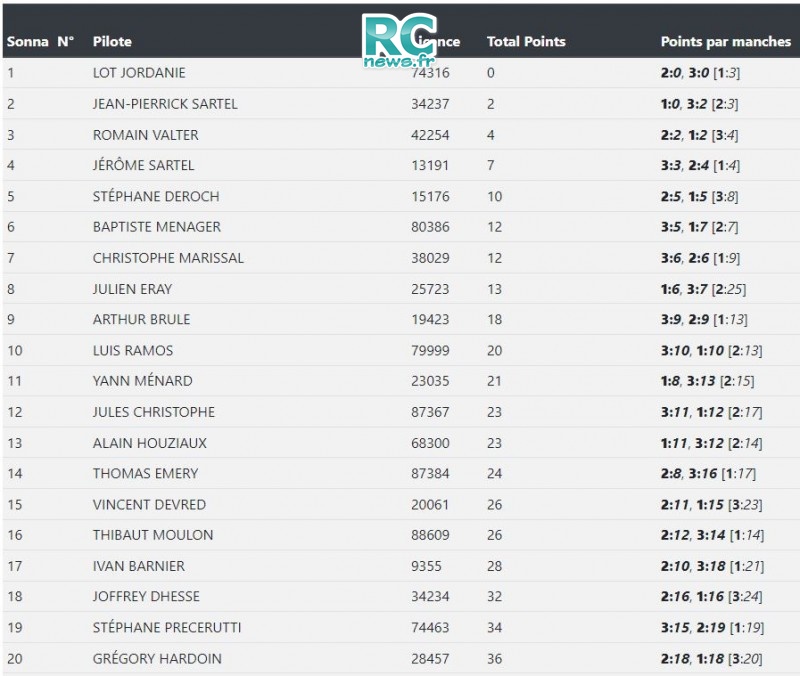Select JULIEN ERAY pilot name
This screenshot has width=800, height=676.
tap(132, 289)
